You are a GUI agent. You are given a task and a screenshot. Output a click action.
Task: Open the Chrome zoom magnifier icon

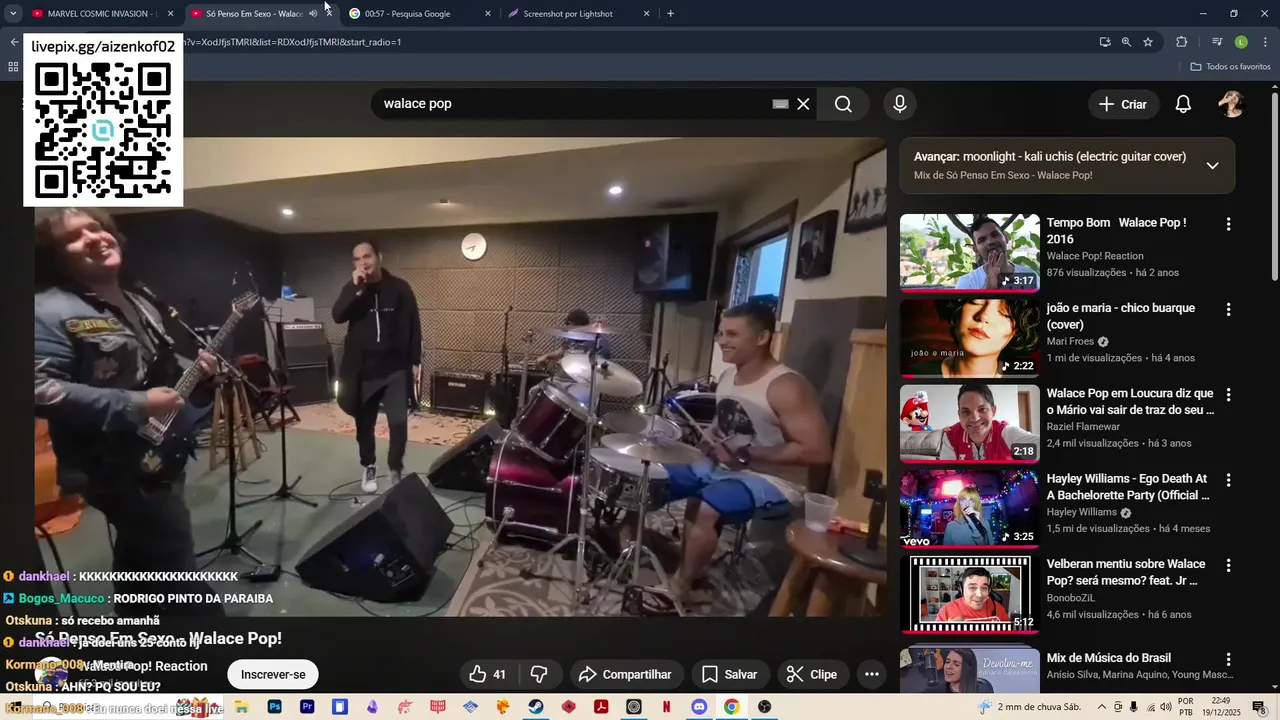(1126, 42)
